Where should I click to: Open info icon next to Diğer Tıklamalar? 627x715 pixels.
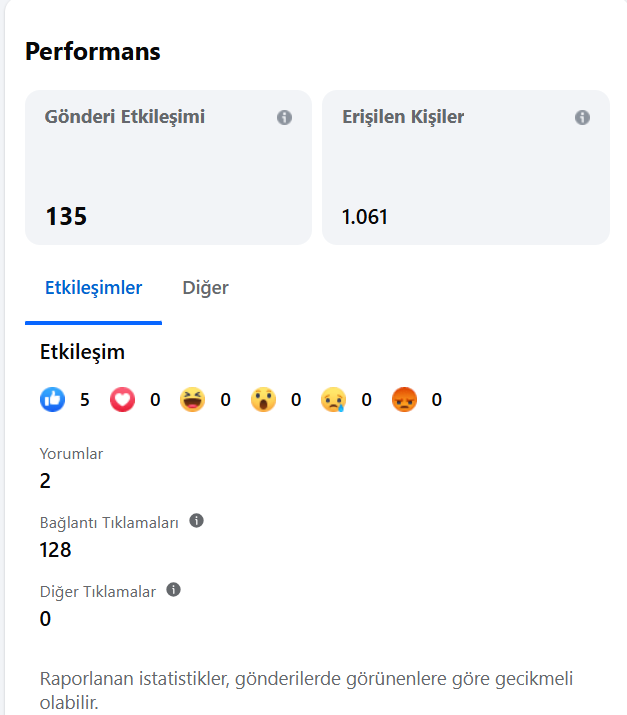173,590
